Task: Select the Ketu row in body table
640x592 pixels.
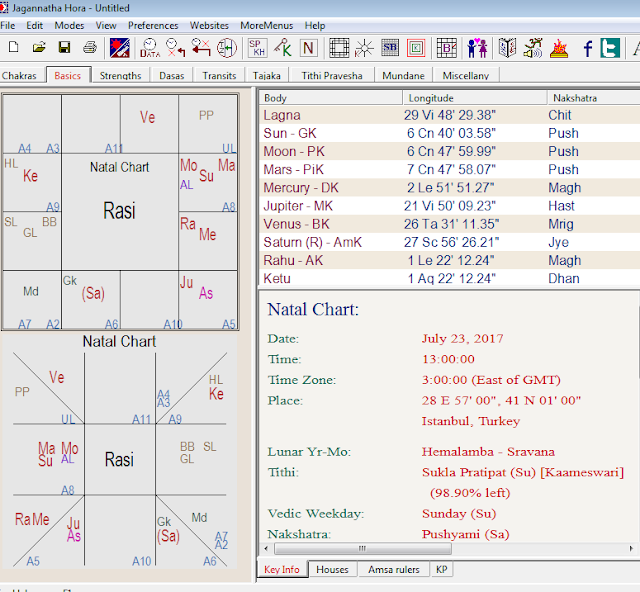Action: [x=449, y=278]
